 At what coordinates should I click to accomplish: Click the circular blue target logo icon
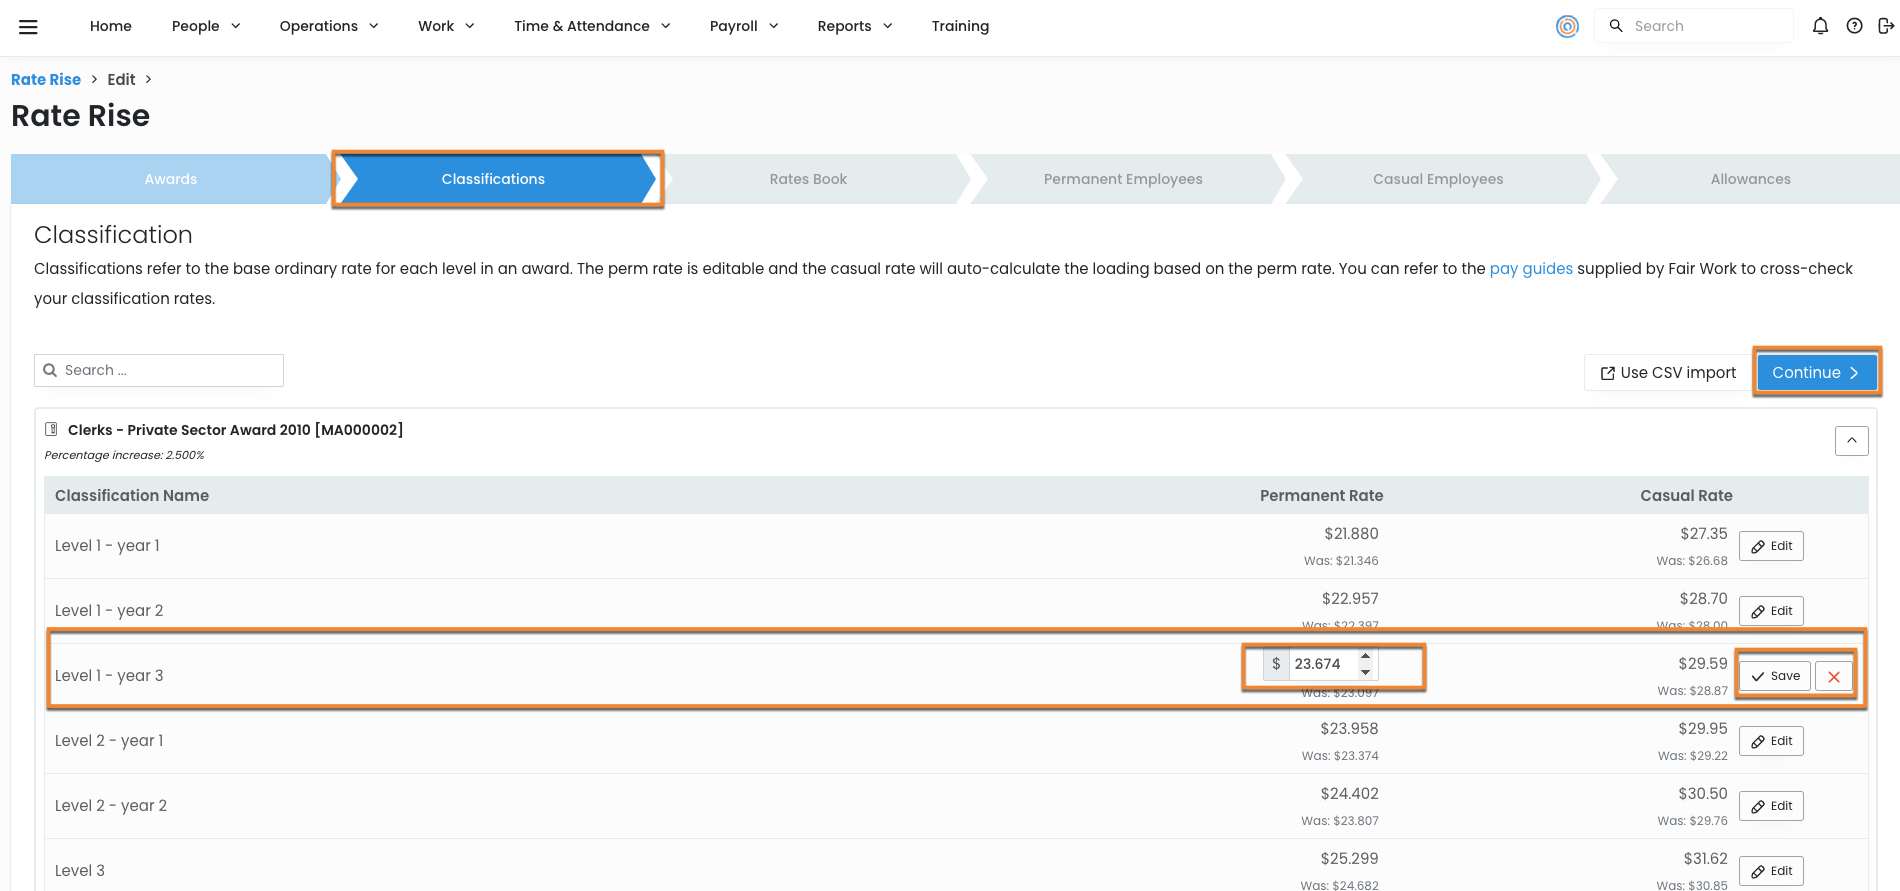(1567, 27)
